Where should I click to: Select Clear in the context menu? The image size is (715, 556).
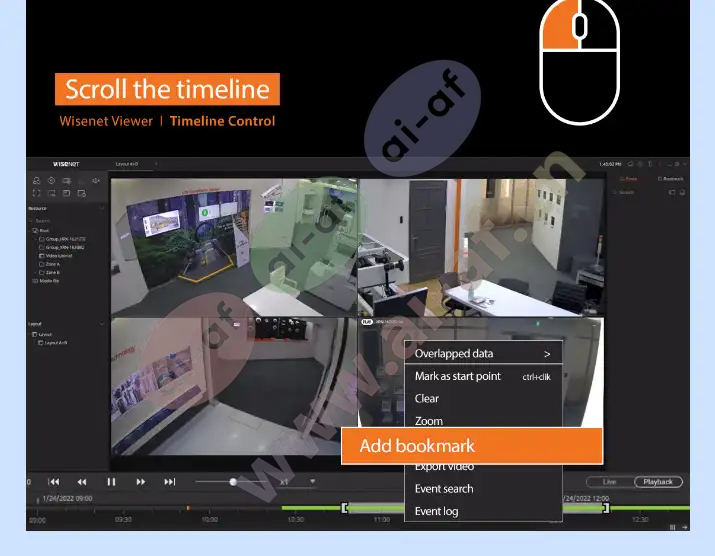(x=483, y=399)
